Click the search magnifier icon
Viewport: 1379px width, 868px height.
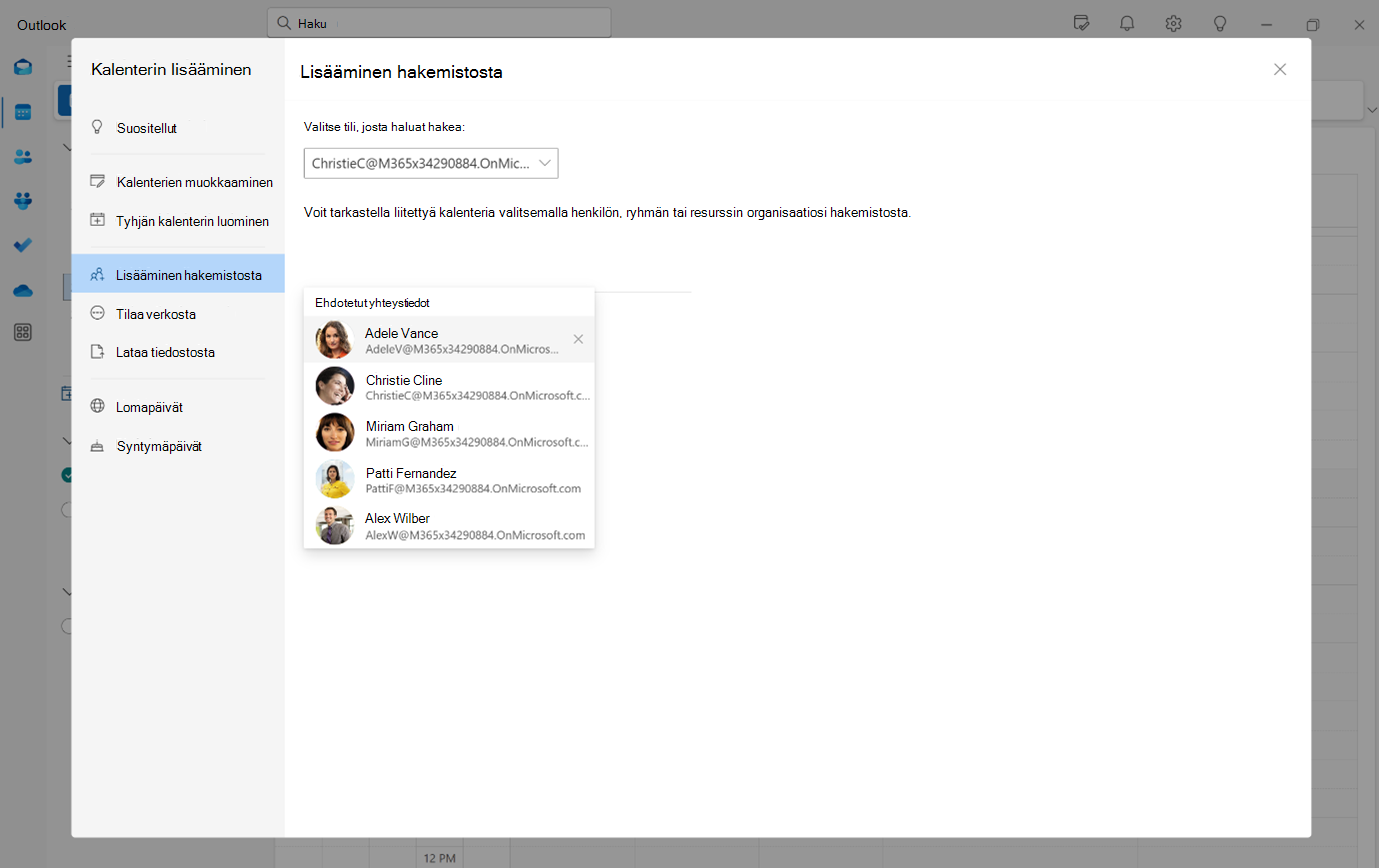click(284, 23)
